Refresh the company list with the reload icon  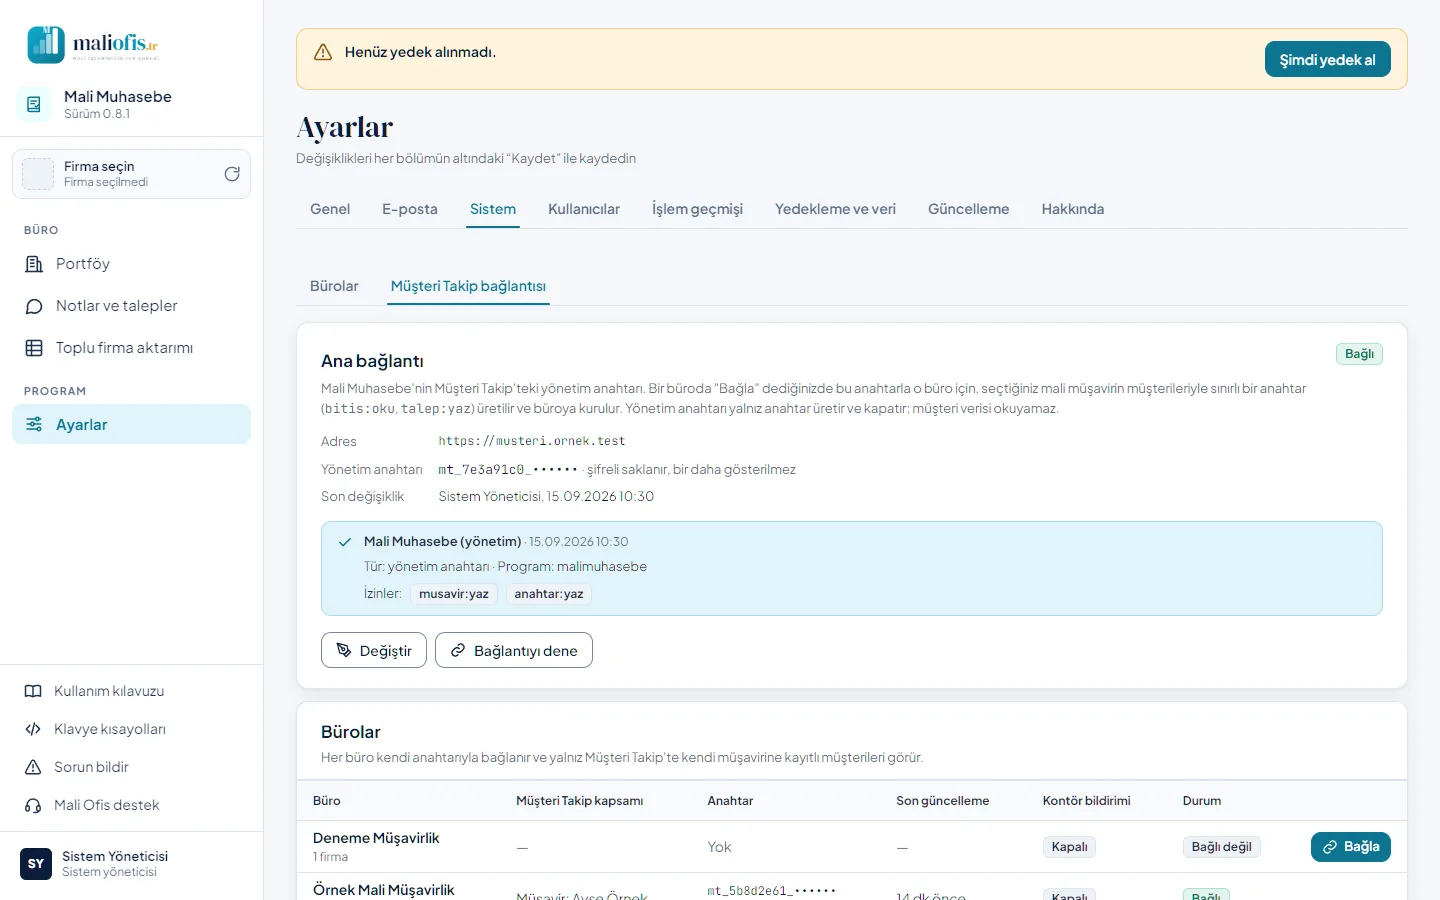click(x=232, y=174)
